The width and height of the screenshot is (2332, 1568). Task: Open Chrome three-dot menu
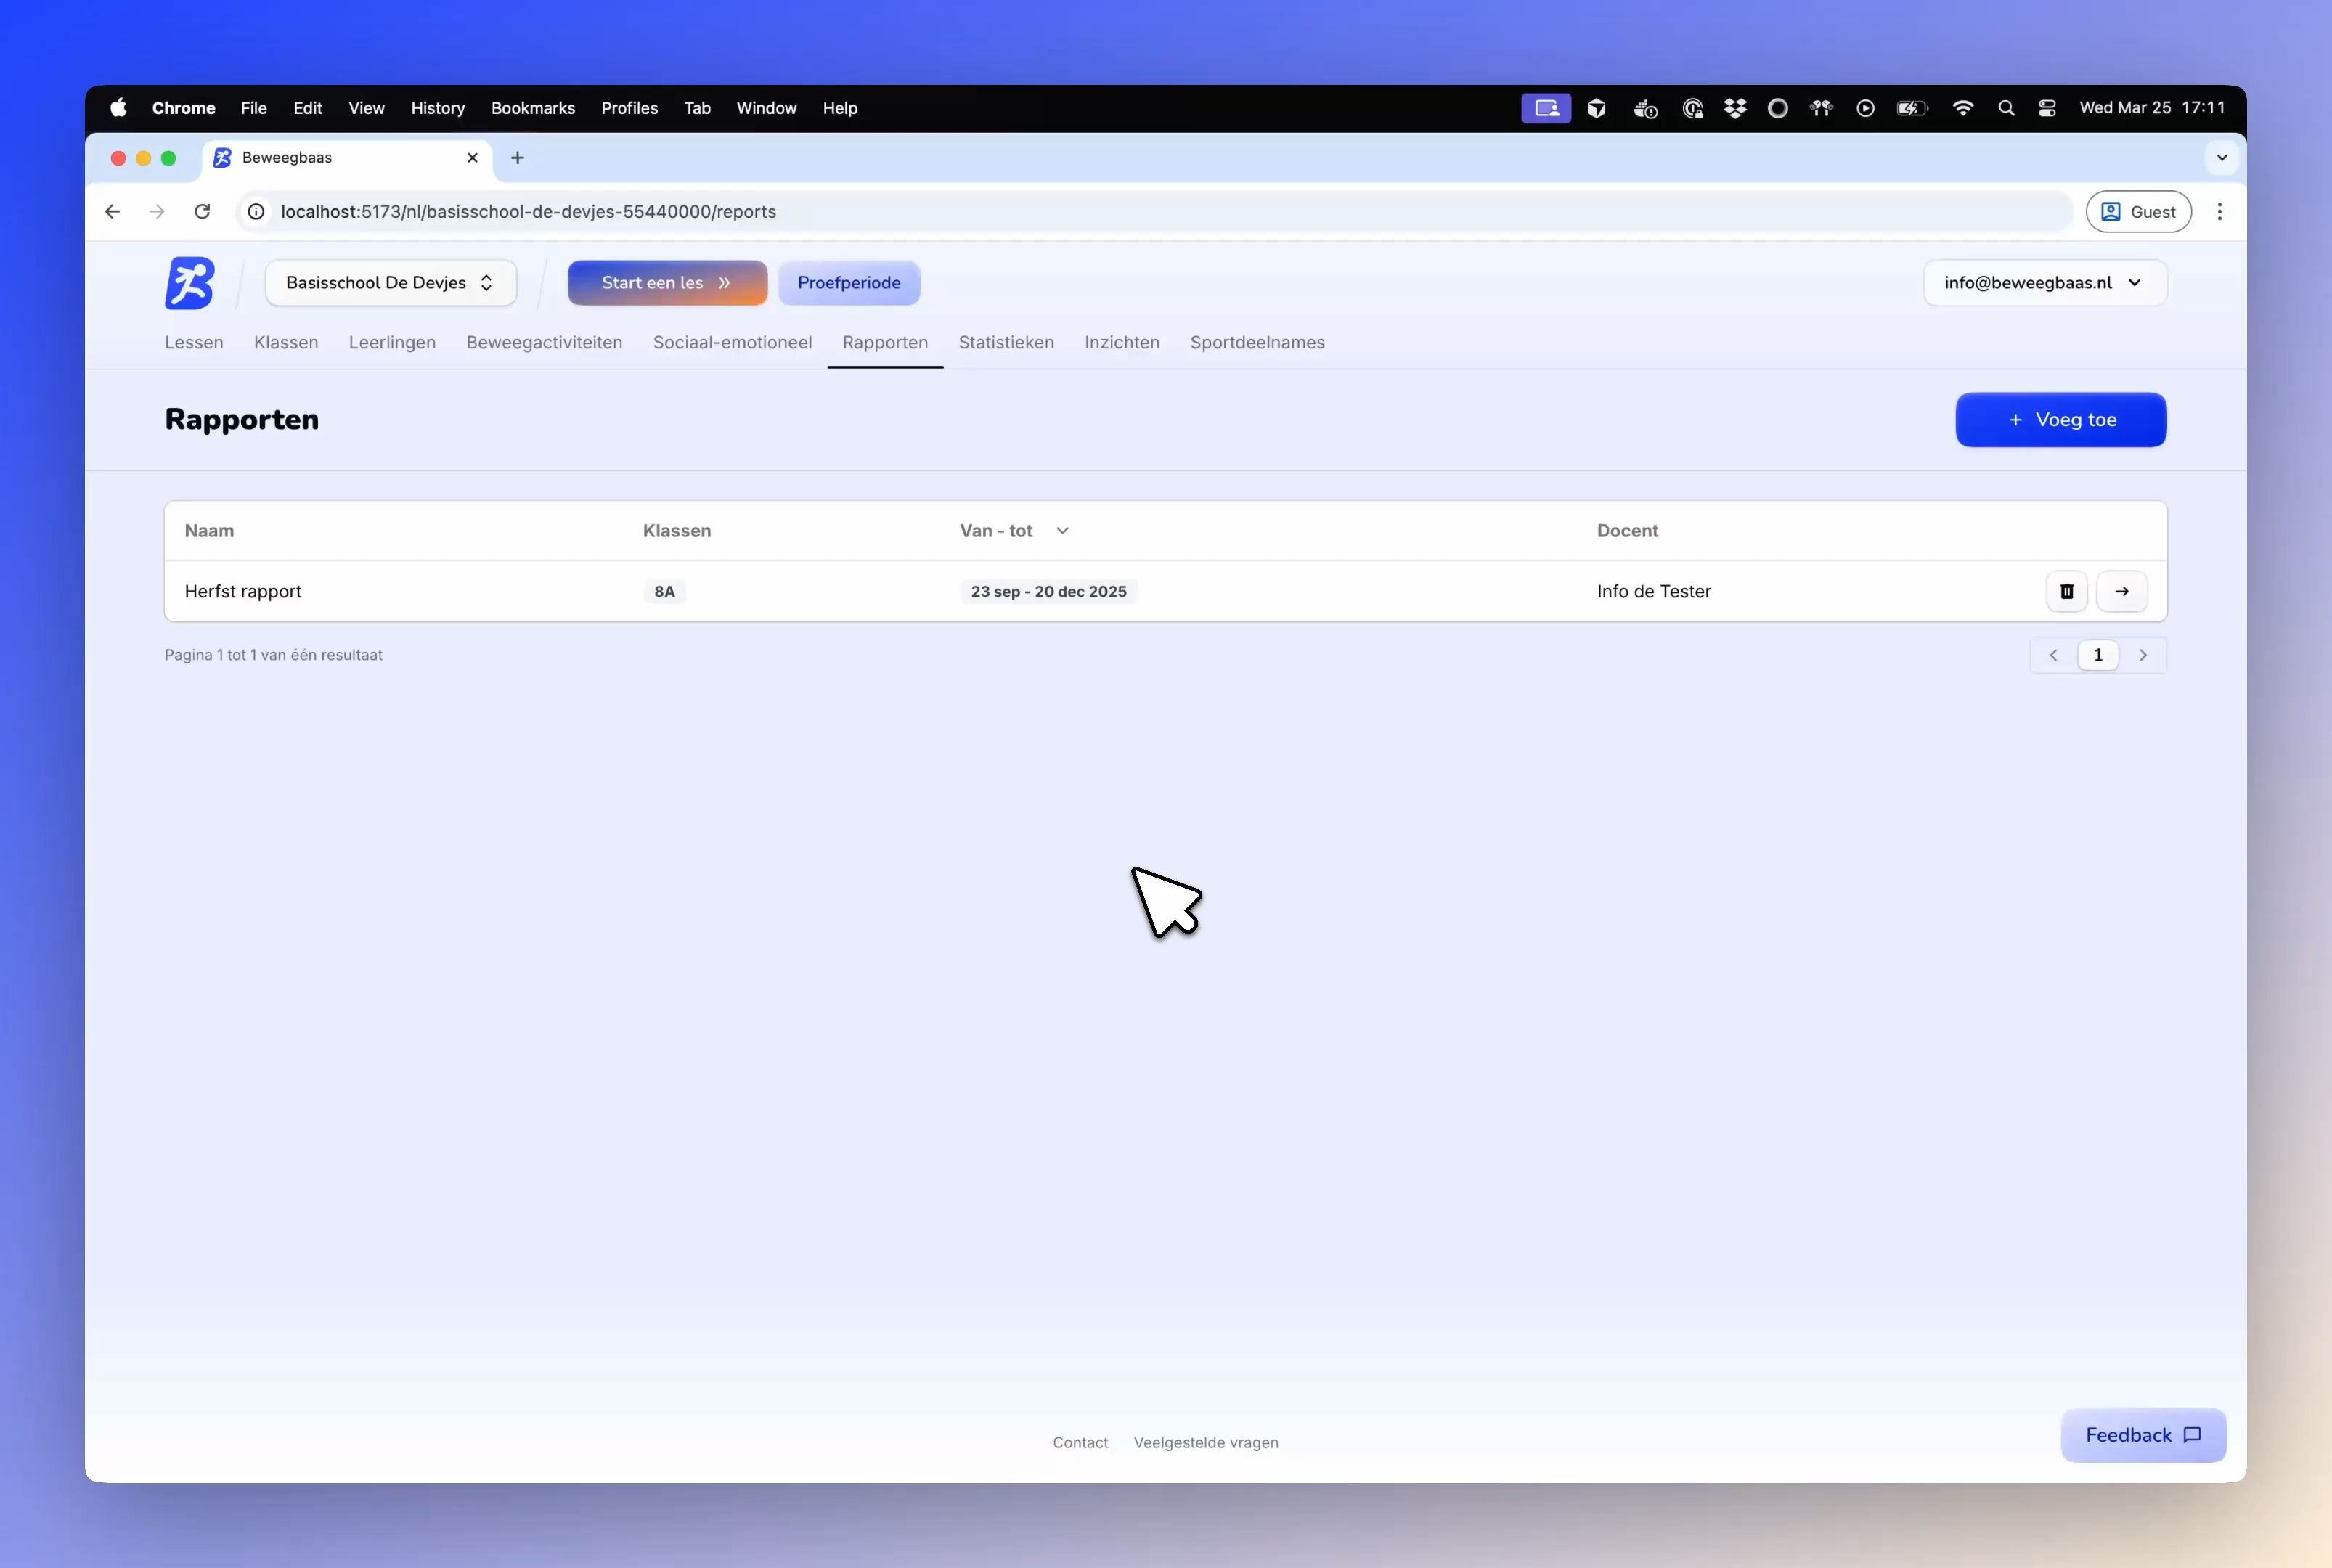point(2219,211)
